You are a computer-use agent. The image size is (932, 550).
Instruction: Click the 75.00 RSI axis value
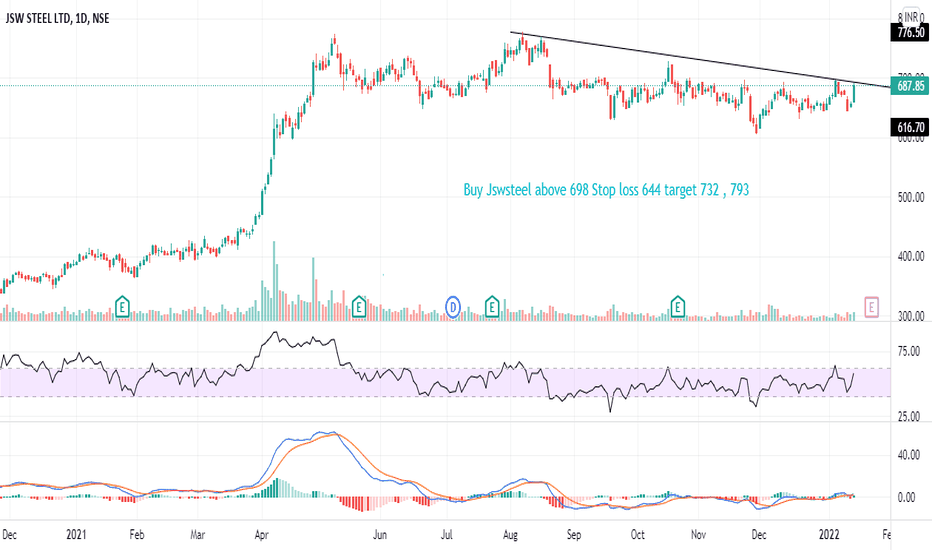pyautogui.click(x=908, y=351)
